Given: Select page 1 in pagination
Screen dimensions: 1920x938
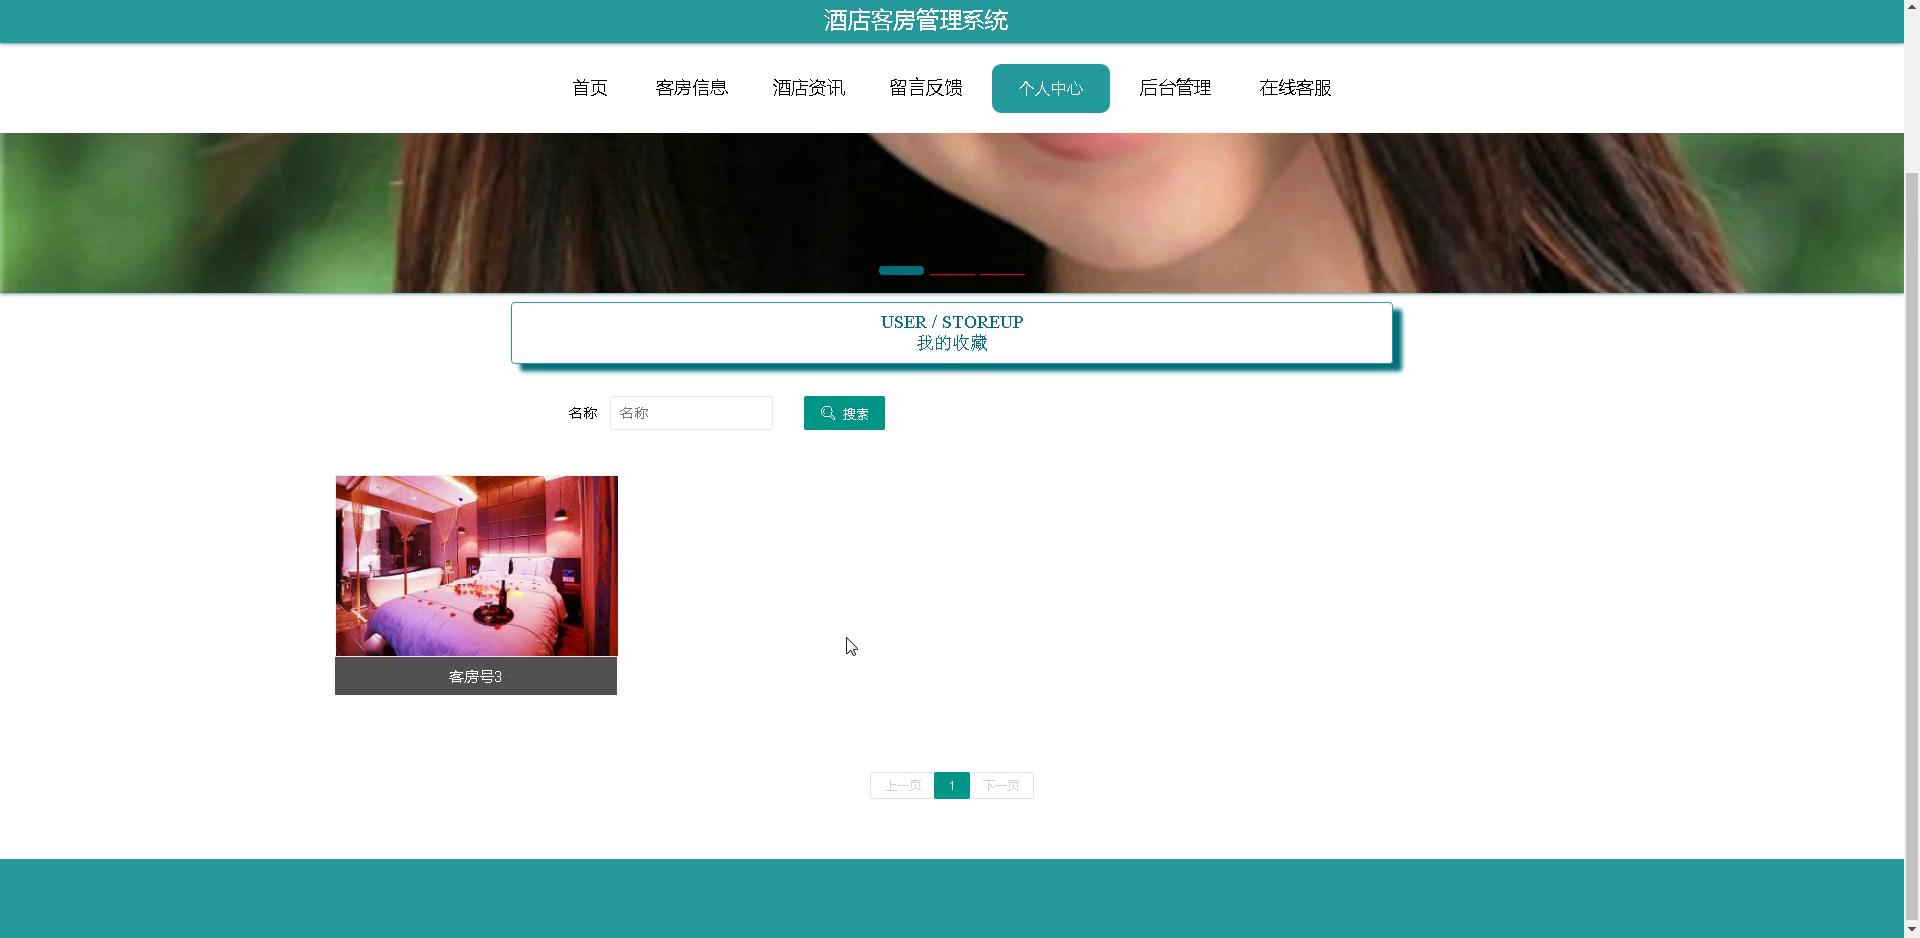Looking at the screenshot, I should coord(952,786).
